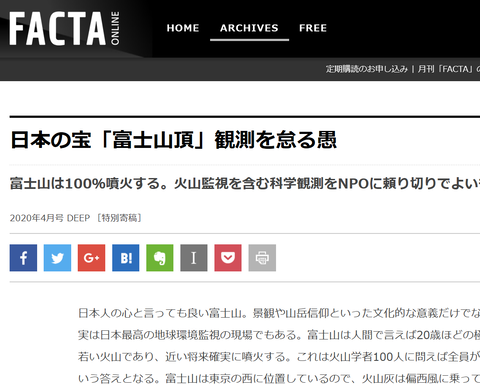Share article on Twitter
Image resolution: width=480 pixels, height=384 pixels.
coord(57,258)
